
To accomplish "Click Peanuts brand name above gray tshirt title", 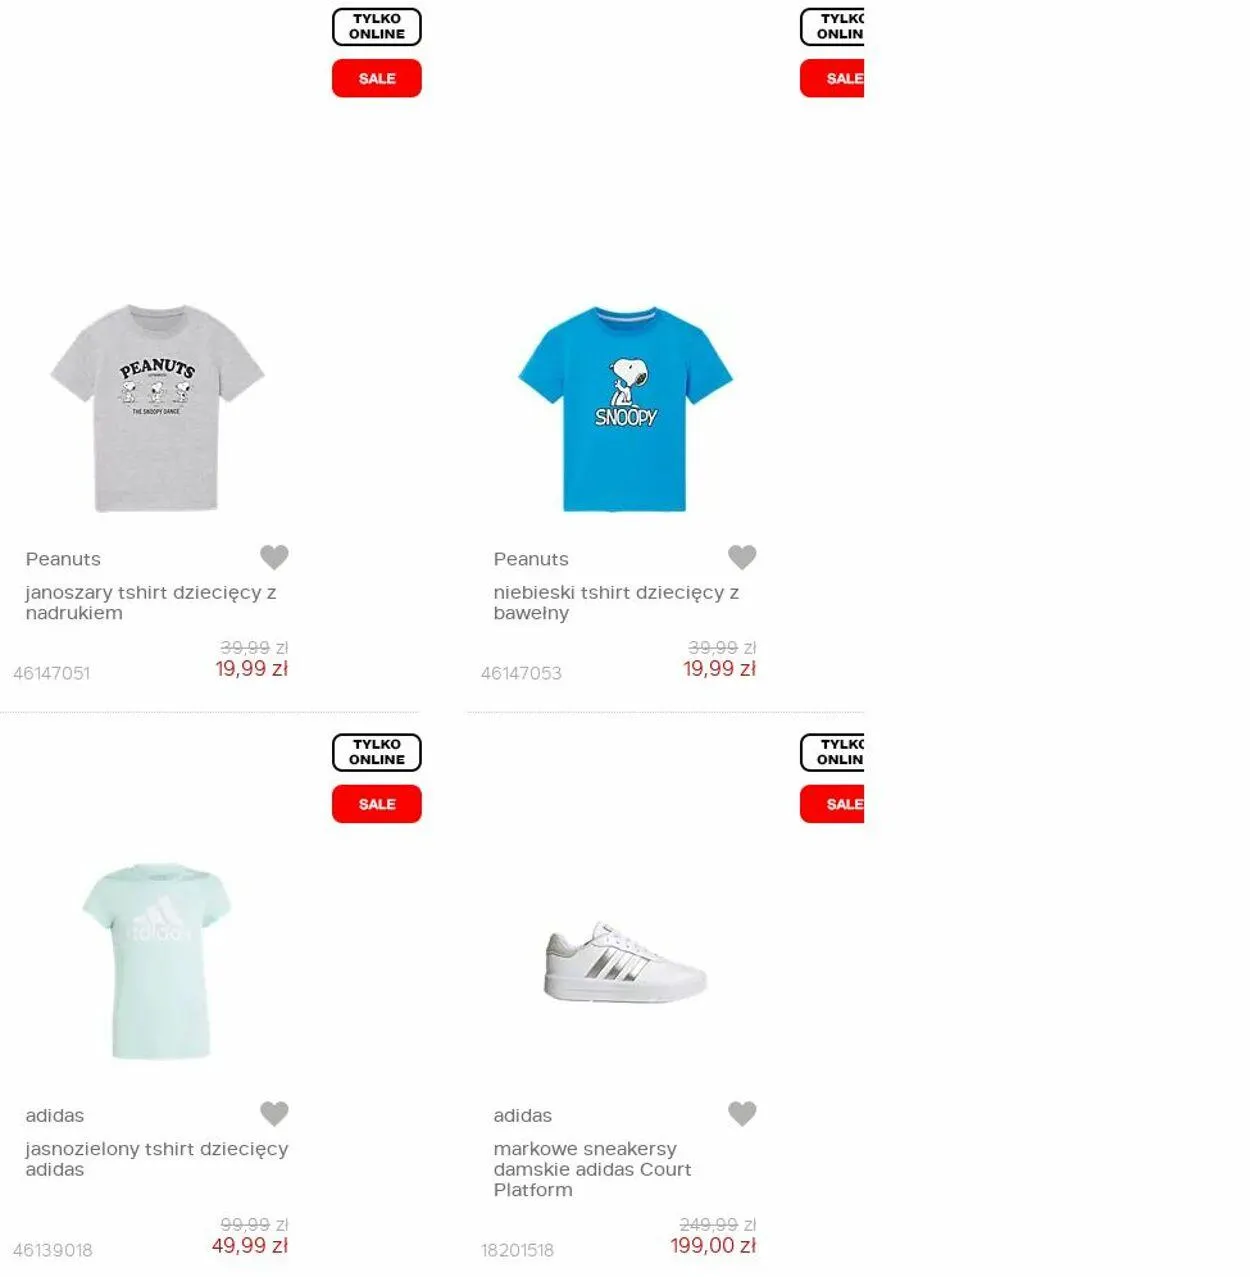I will 63,559.
